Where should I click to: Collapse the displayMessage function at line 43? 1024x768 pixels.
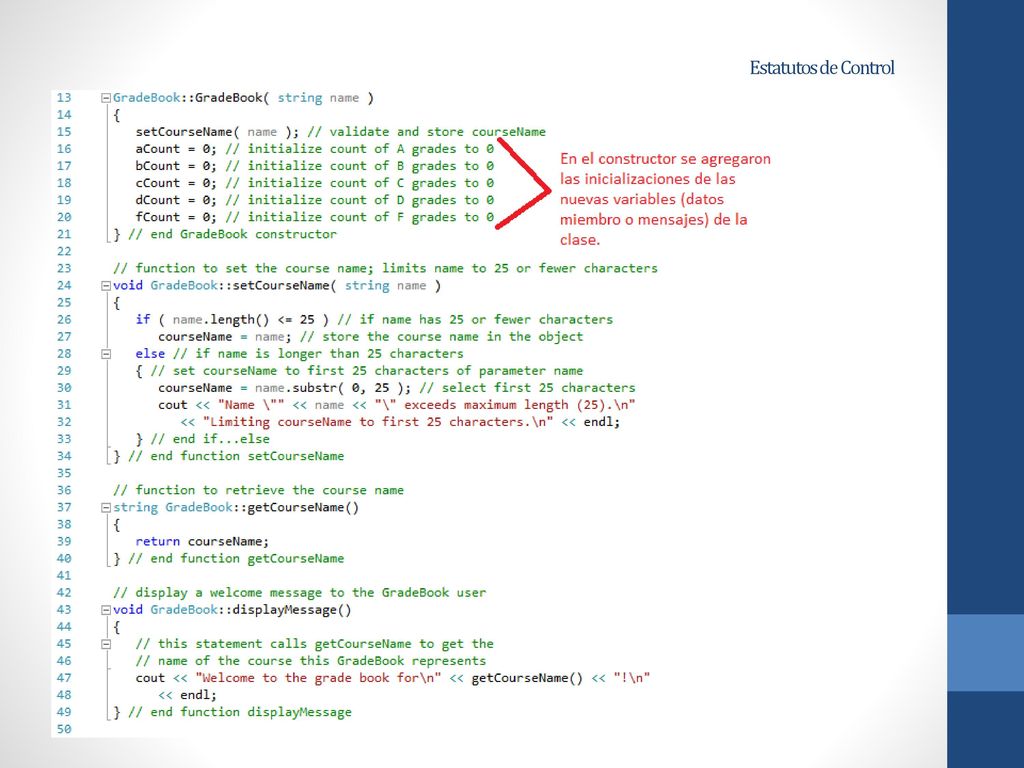click(x=105, y=610)
